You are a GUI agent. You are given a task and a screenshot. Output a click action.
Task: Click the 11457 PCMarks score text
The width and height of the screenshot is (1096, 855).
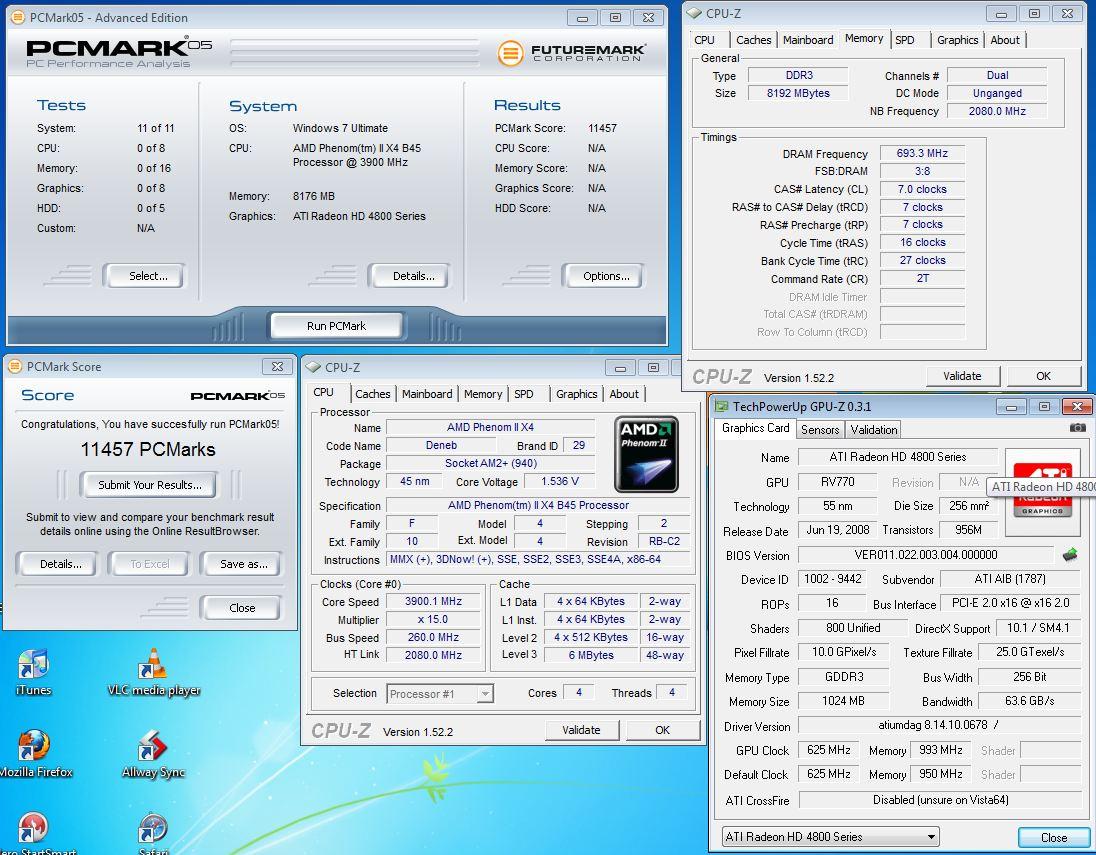[x=148, y=450]
